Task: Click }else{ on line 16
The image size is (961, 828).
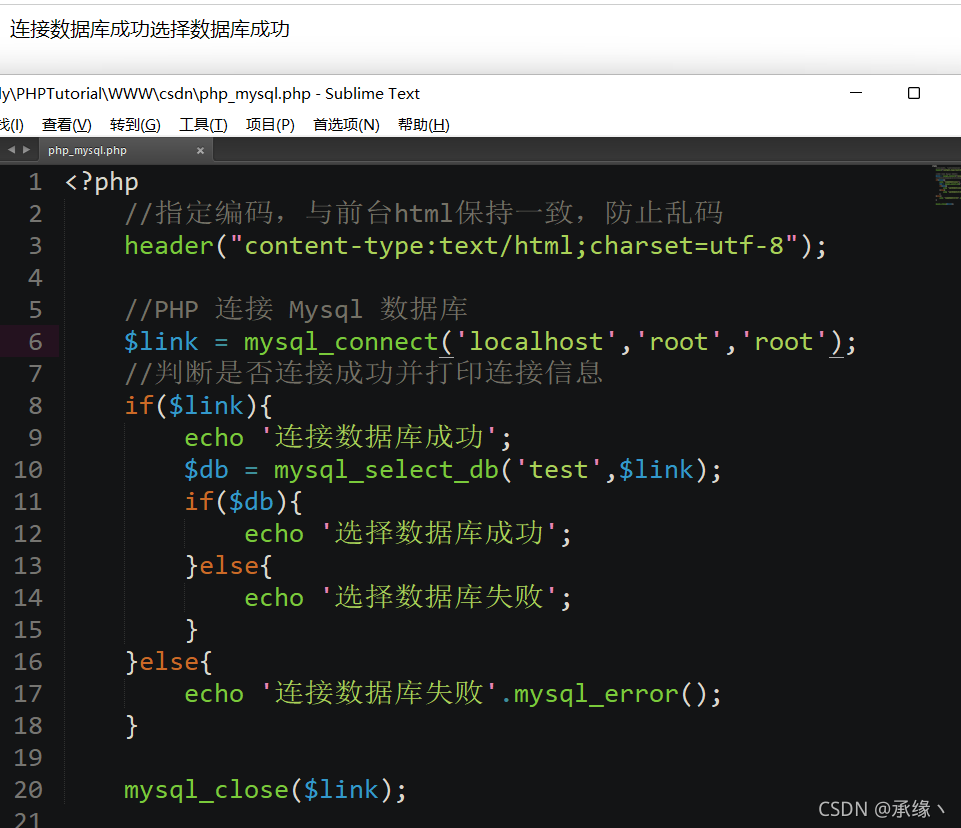Action: click(x=169, y=663)
